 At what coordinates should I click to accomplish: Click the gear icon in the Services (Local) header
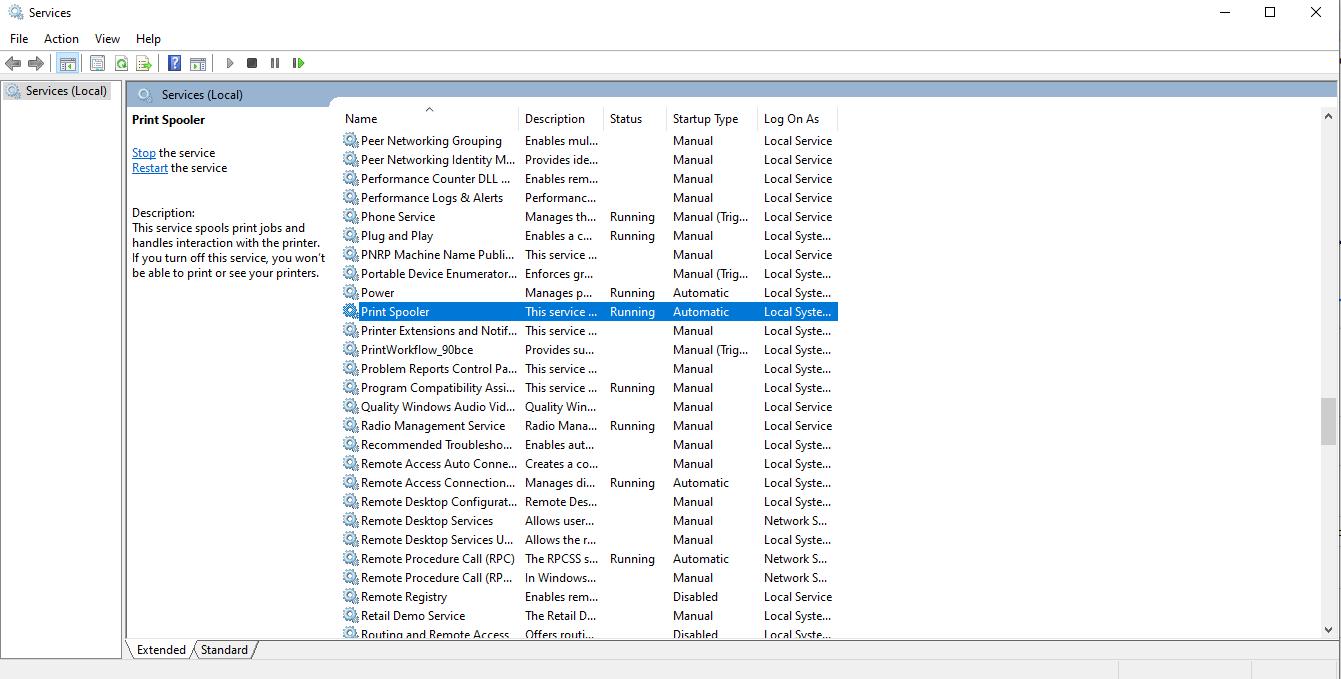(x=145, y=95)
